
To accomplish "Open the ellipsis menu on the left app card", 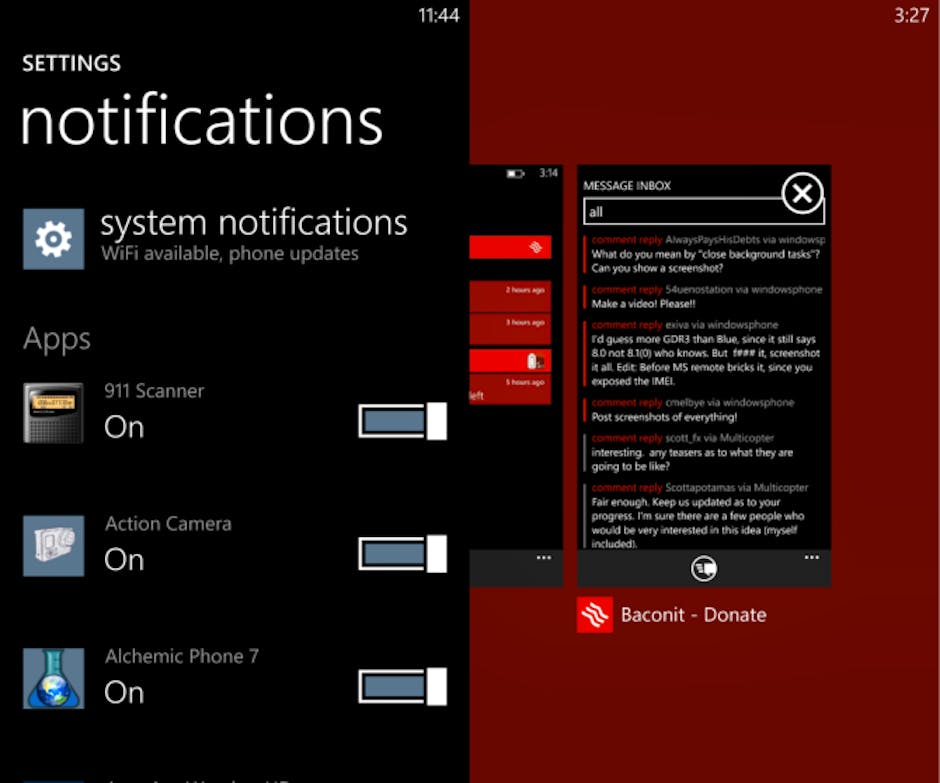I will click(x=543, y=558).
